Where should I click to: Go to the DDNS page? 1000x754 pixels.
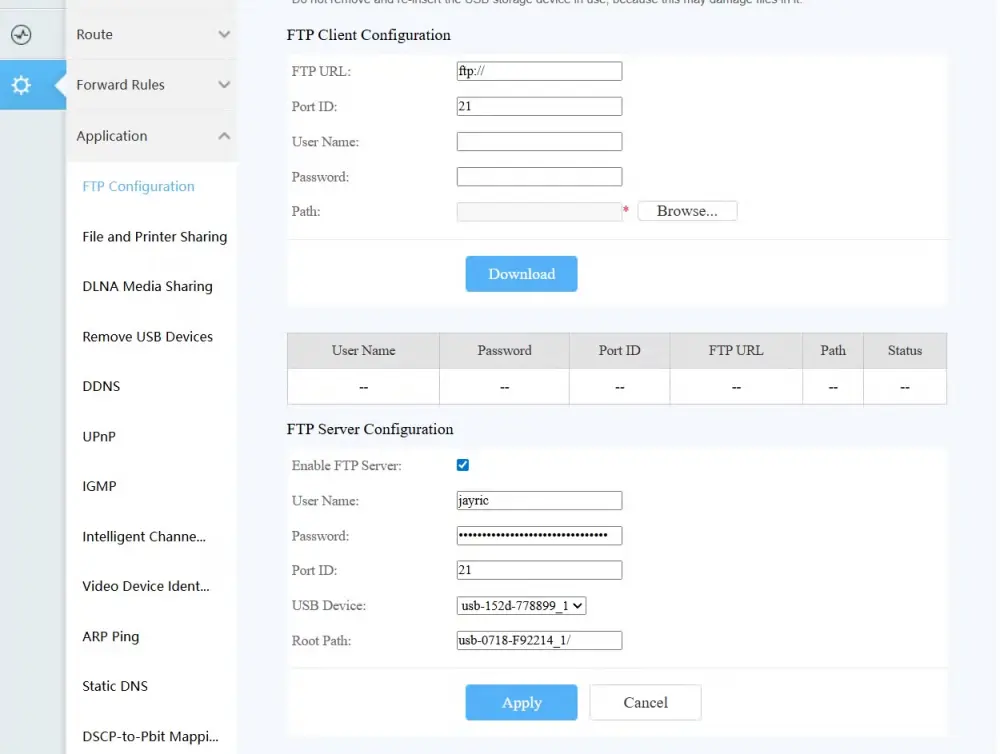(101, 387)
